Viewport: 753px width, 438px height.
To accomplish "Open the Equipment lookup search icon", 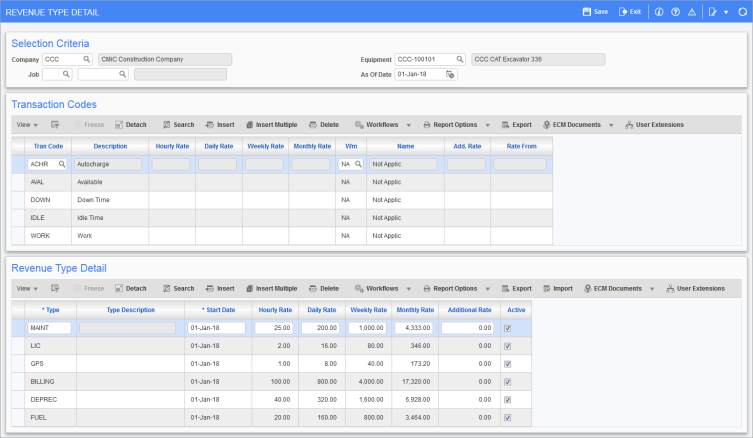I will (460, 59).
